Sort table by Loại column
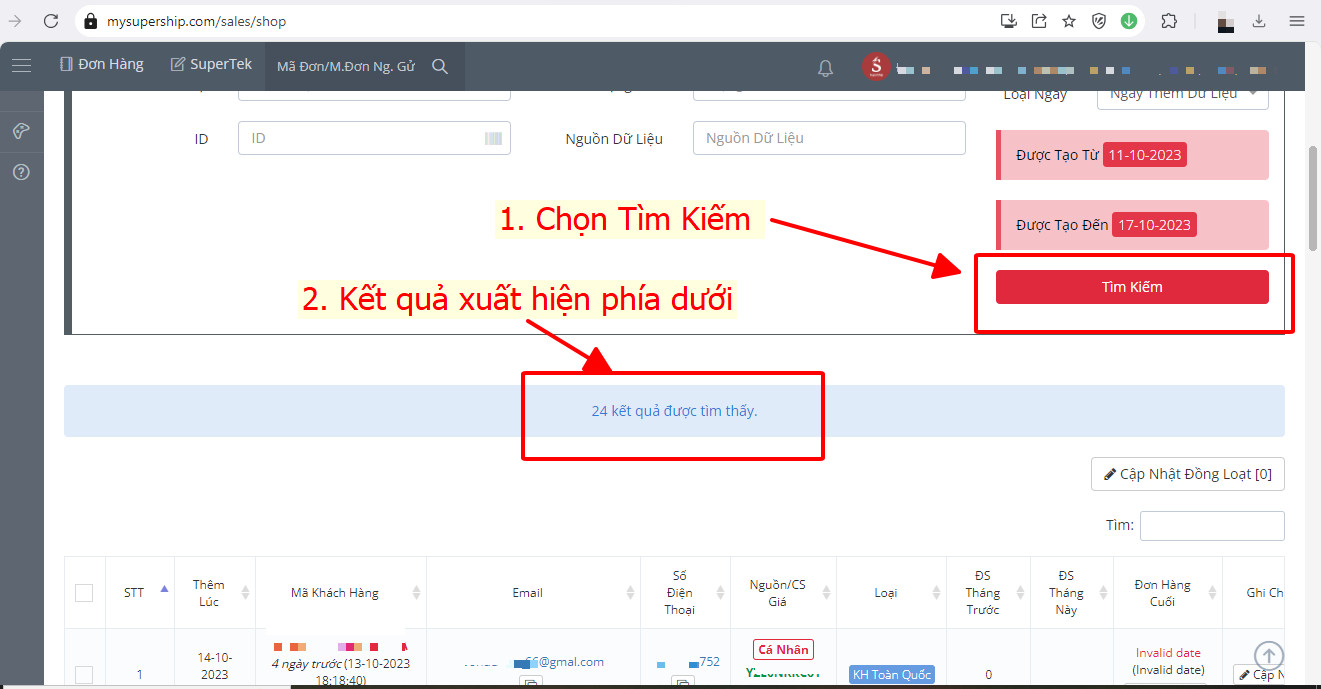Image resolution: width=1321 pixels, height=689 pixels. pyautogui.click(x=891, y=593)
